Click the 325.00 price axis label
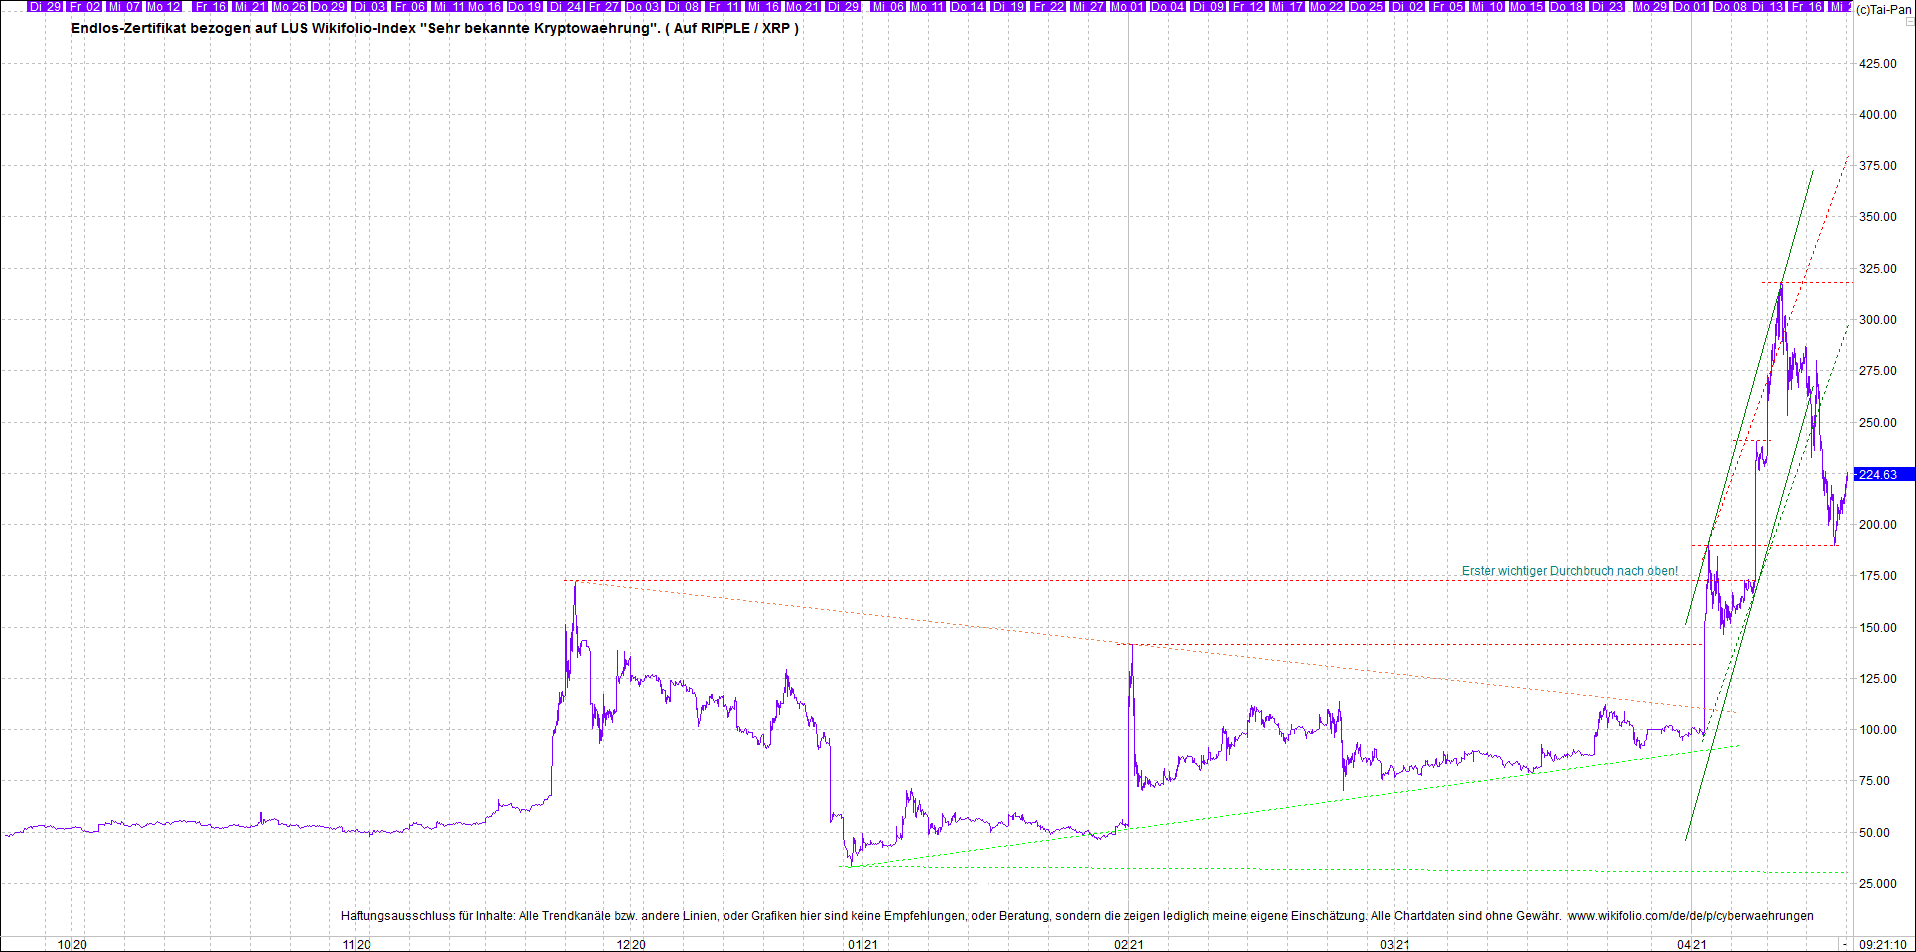This screenshot has height=952, width=1916. 1877,268
